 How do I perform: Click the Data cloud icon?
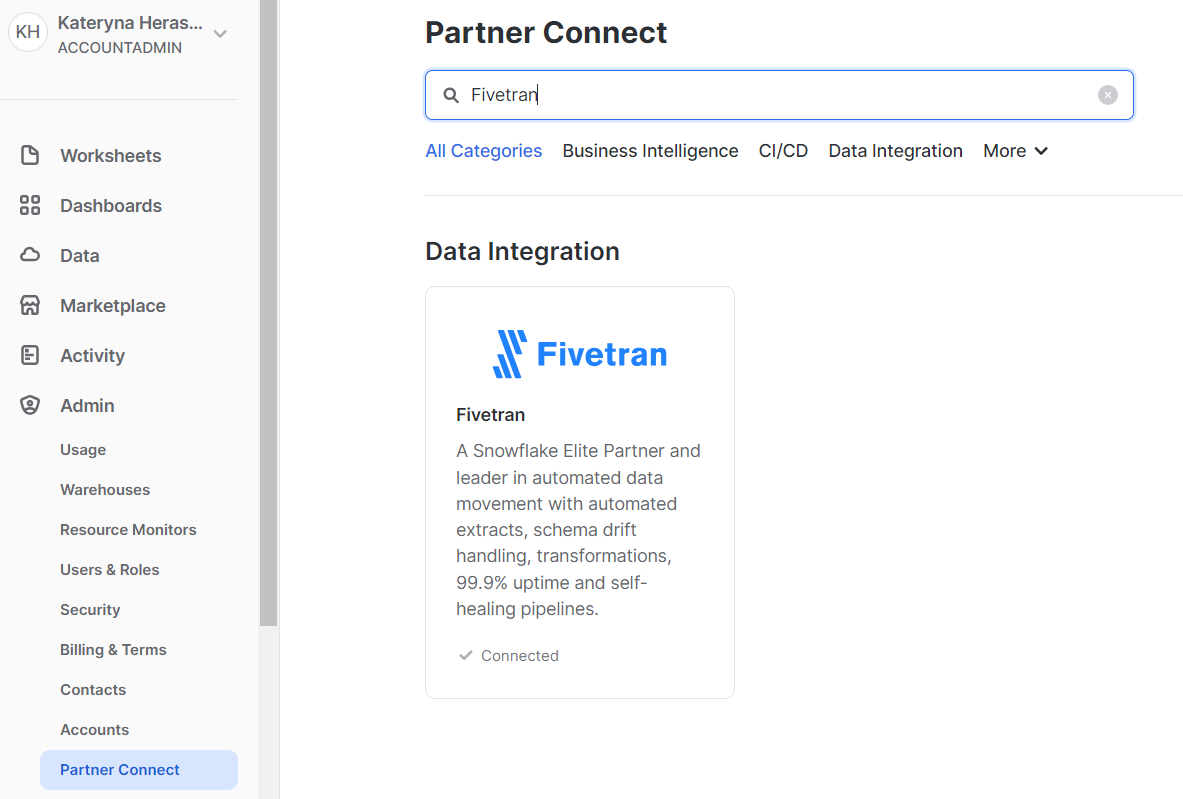click(30, 255)
